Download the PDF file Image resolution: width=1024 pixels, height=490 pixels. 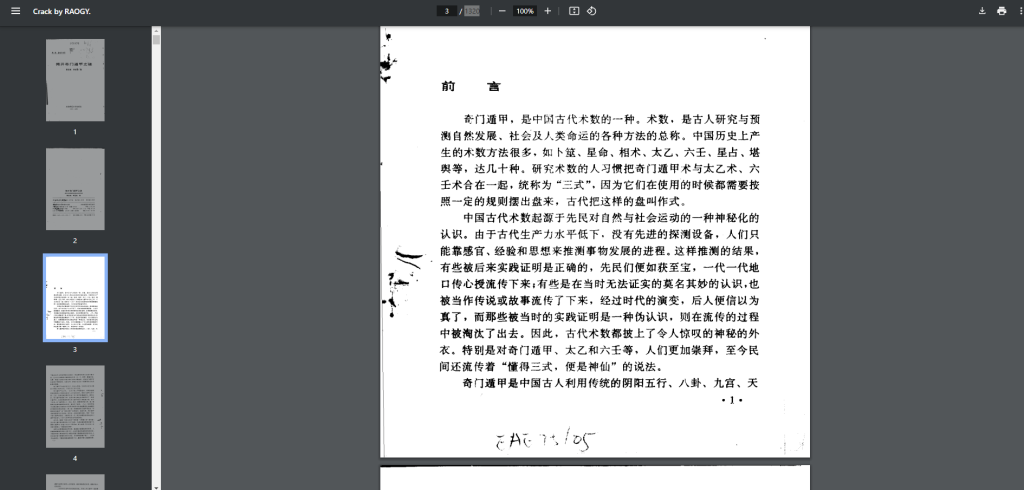(982, 11)
